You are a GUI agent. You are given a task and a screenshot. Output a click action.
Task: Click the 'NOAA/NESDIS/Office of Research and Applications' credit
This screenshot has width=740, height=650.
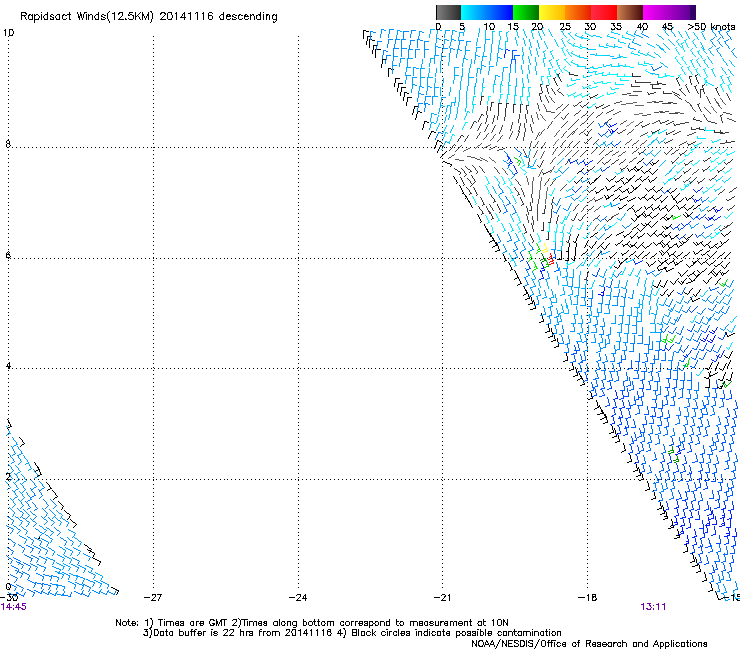pyautogui.click(x=589, y=644)
